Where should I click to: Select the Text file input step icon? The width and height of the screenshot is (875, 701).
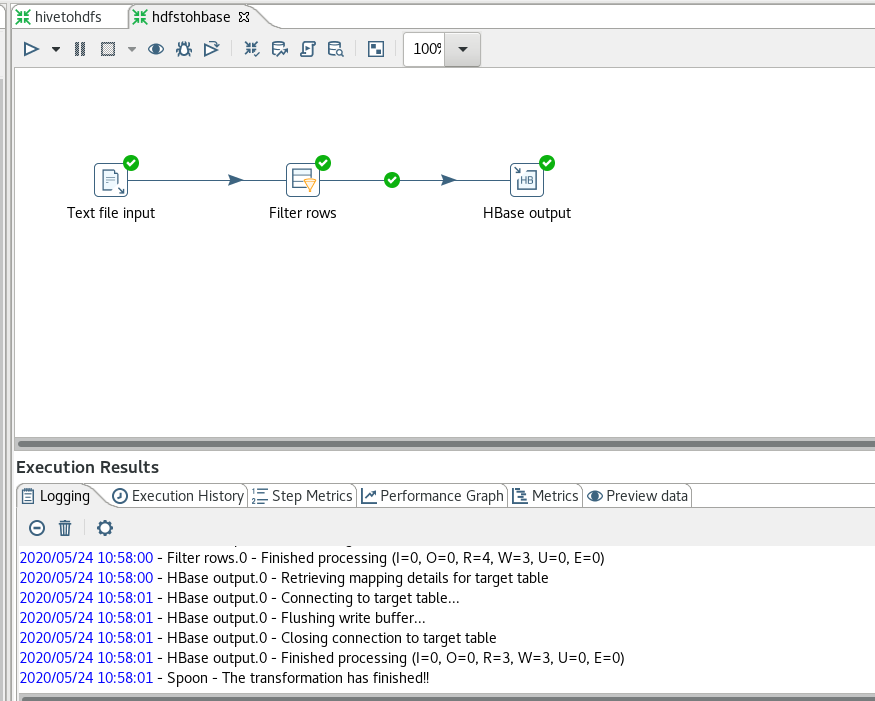pyautogui.click(x=111, y=180)
